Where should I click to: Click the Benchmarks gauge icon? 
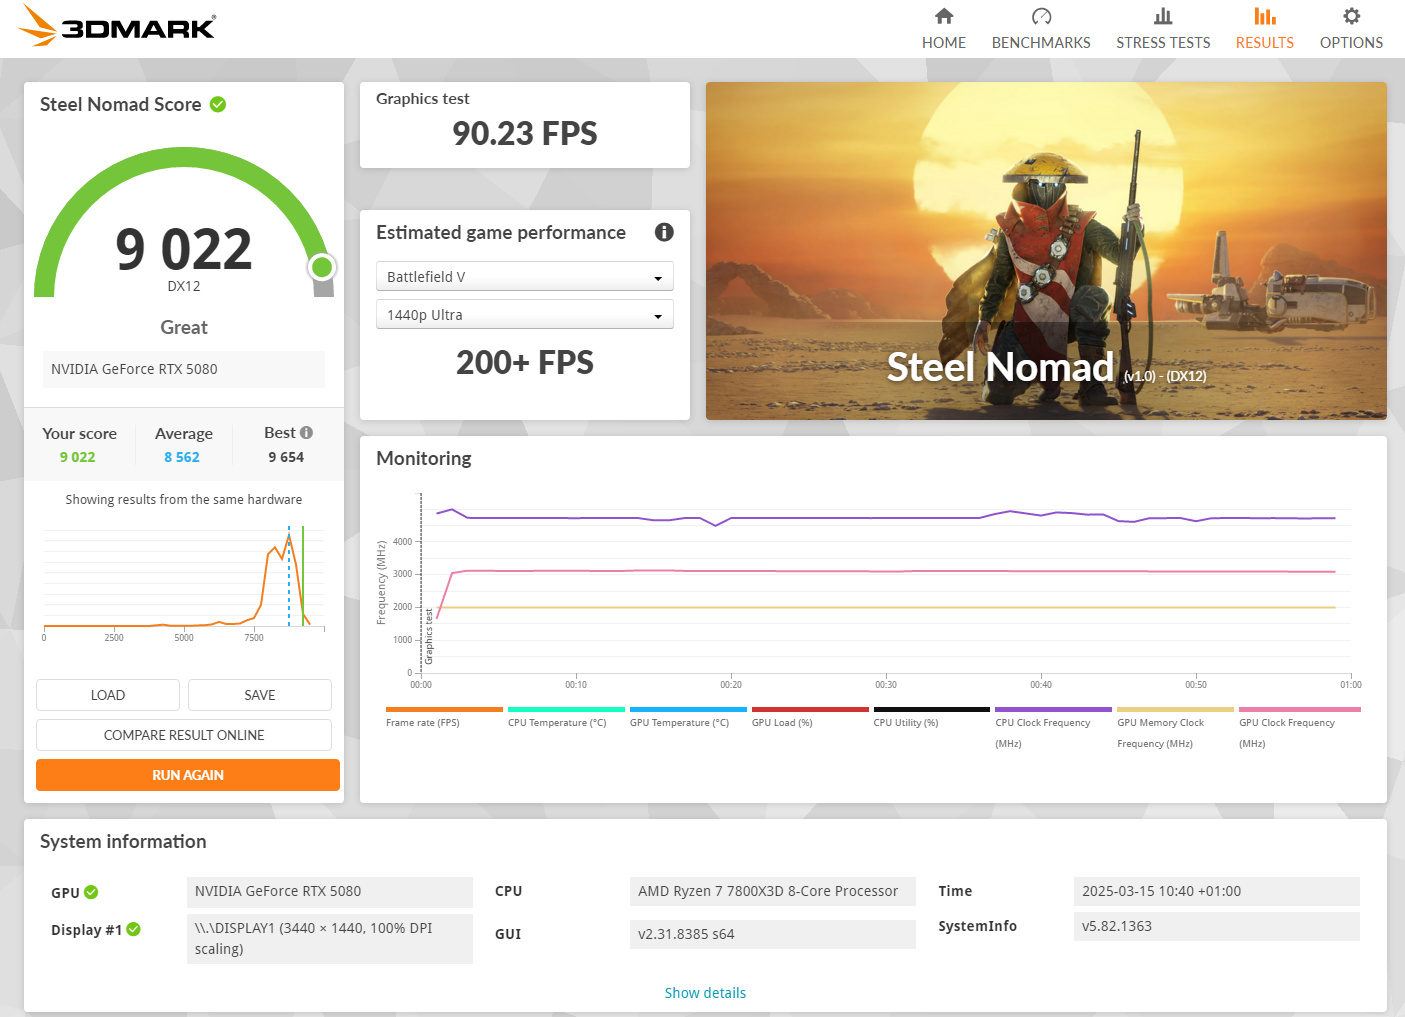tap(1041, 16)
